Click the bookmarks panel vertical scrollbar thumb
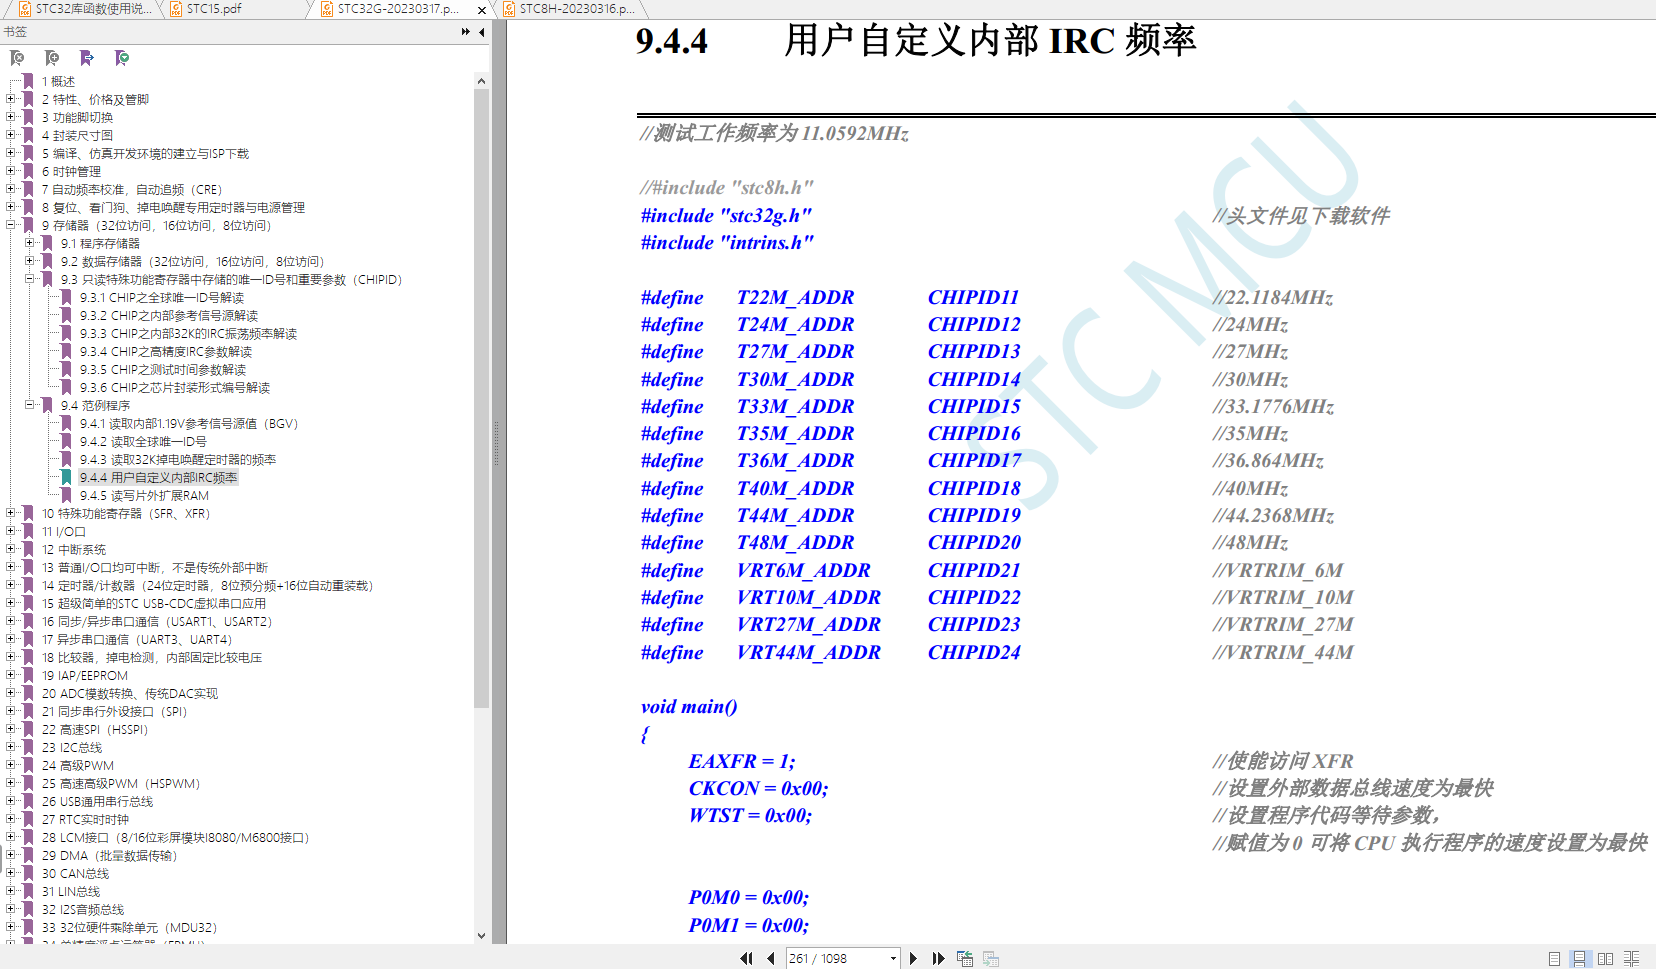This screenshot has width=1656, height=969. [x=481, y=398]
